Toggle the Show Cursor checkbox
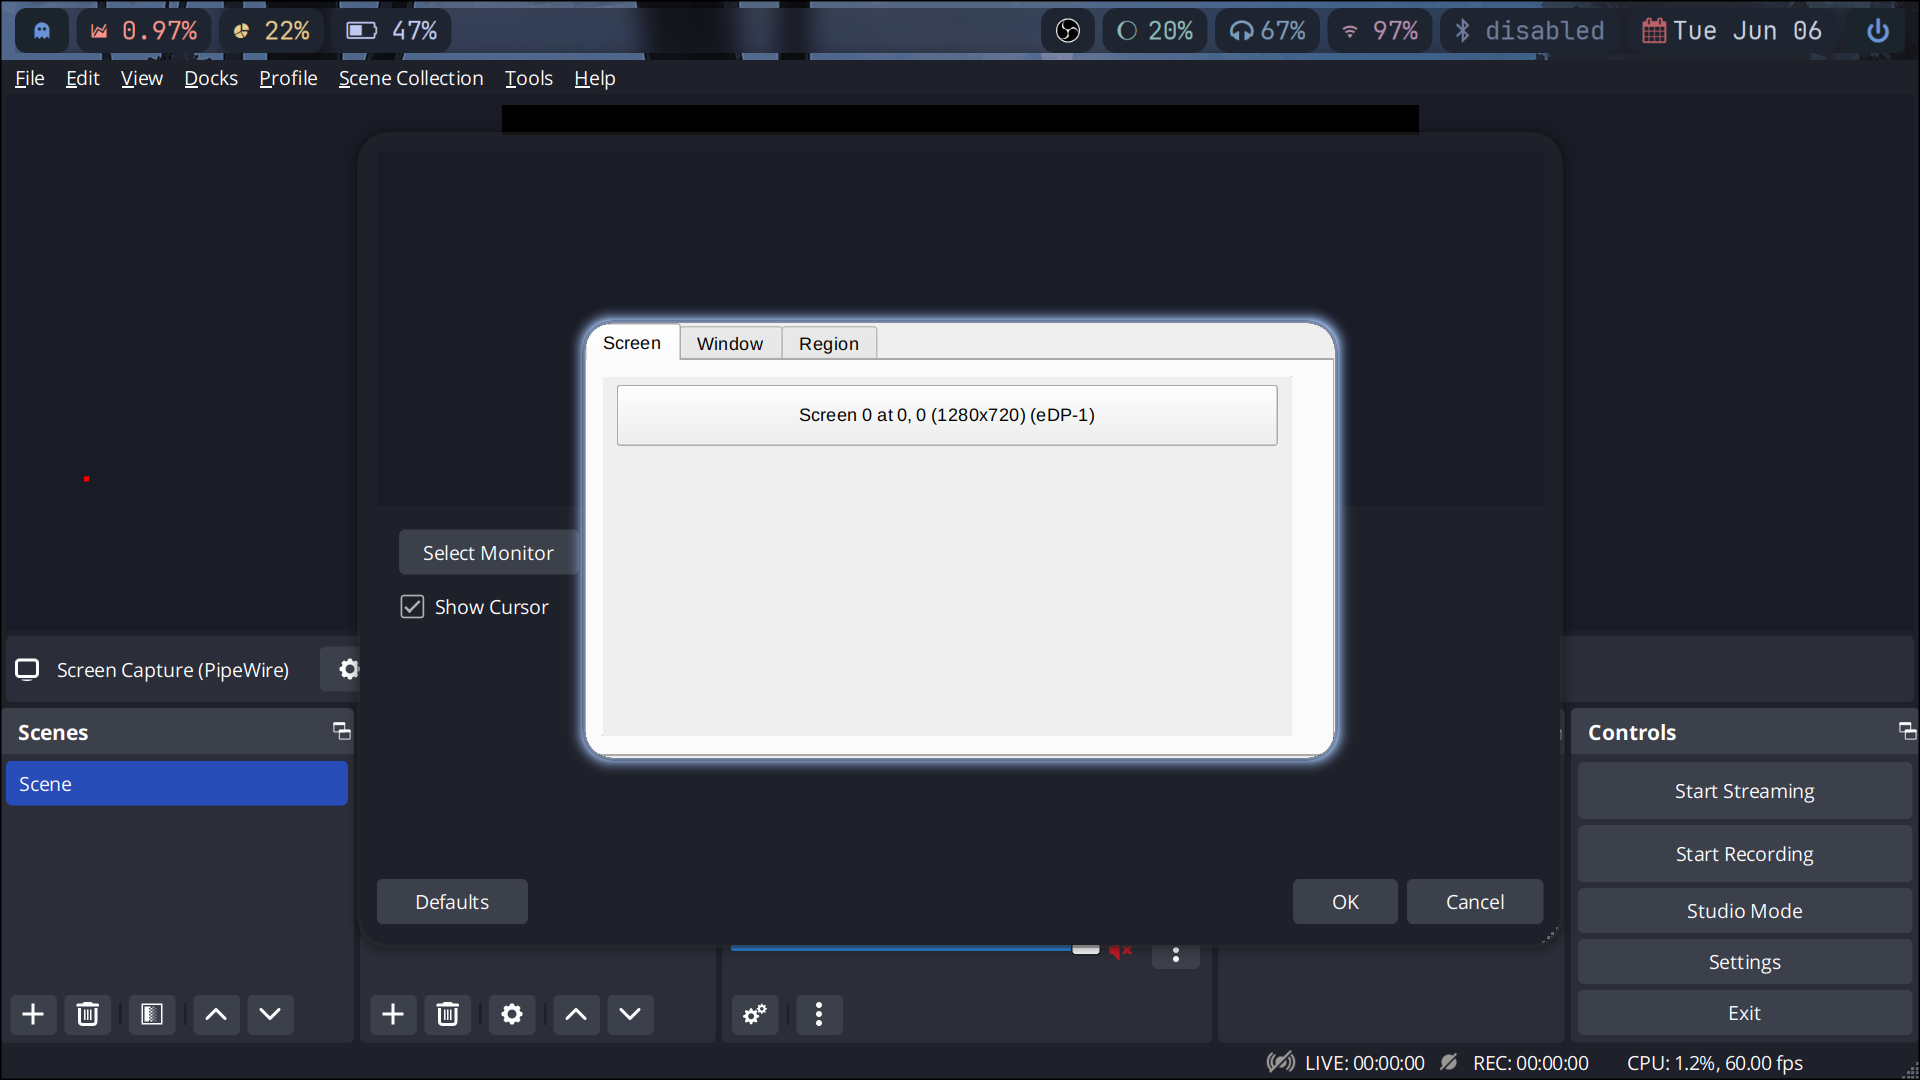 tap(412, 606)
